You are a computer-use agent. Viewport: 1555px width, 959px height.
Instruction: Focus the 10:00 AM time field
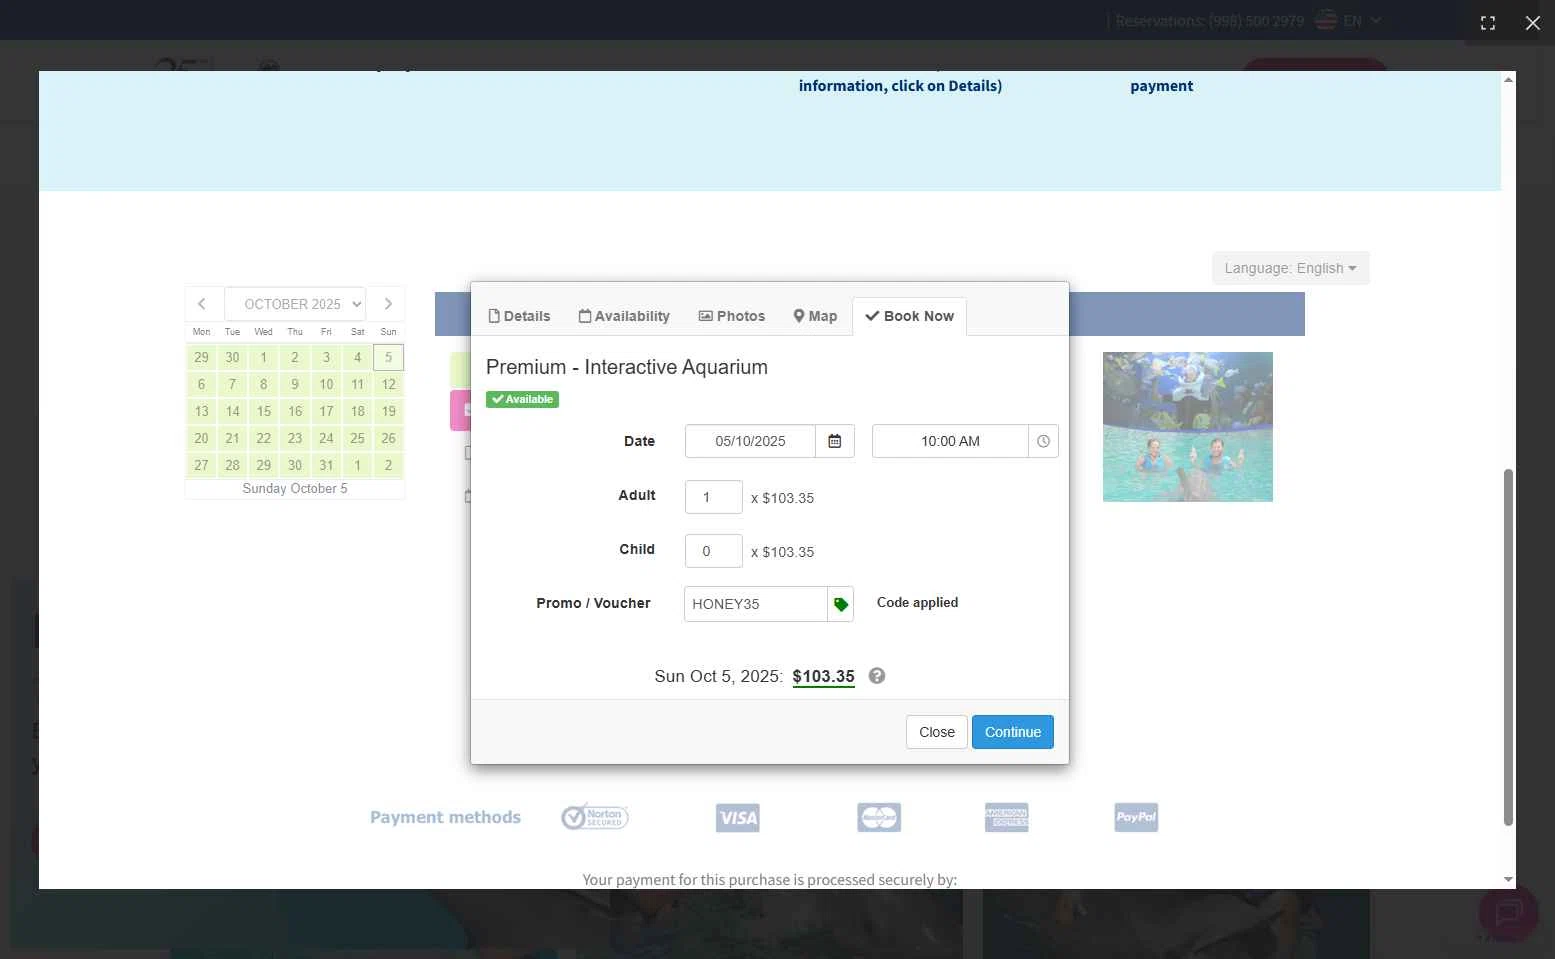(950, 441)
